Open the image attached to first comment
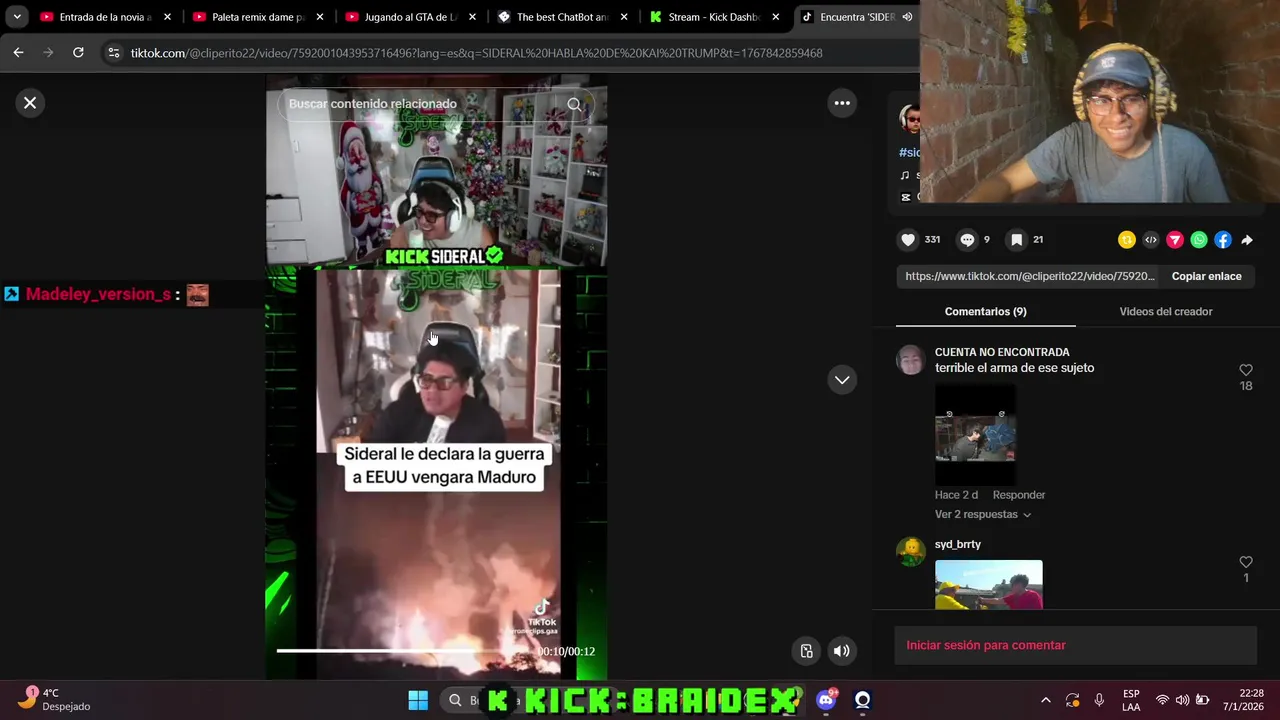Viewport: 1280px width, 720px height. (x=975, y=435)
